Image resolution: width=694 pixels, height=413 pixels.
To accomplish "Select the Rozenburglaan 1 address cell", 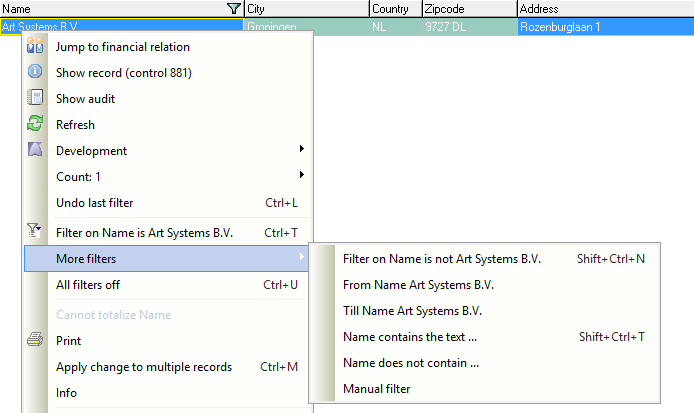I will click(x=606, y=27).
